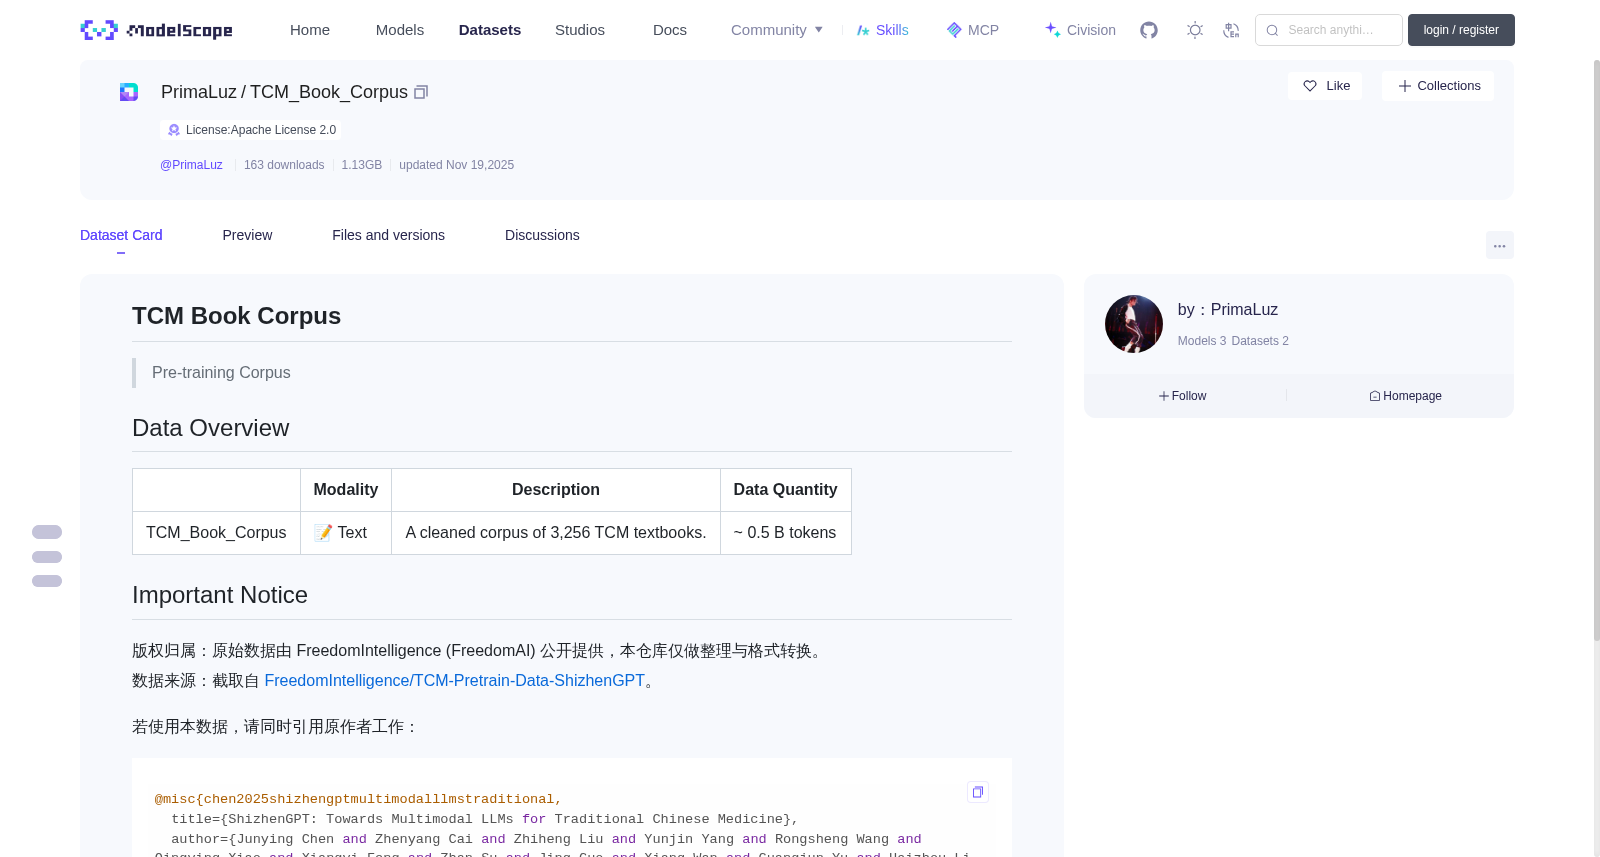Click the 'Data Overview' heading
The height and width of the screenshot is (857, 1600).
point(210,428)
